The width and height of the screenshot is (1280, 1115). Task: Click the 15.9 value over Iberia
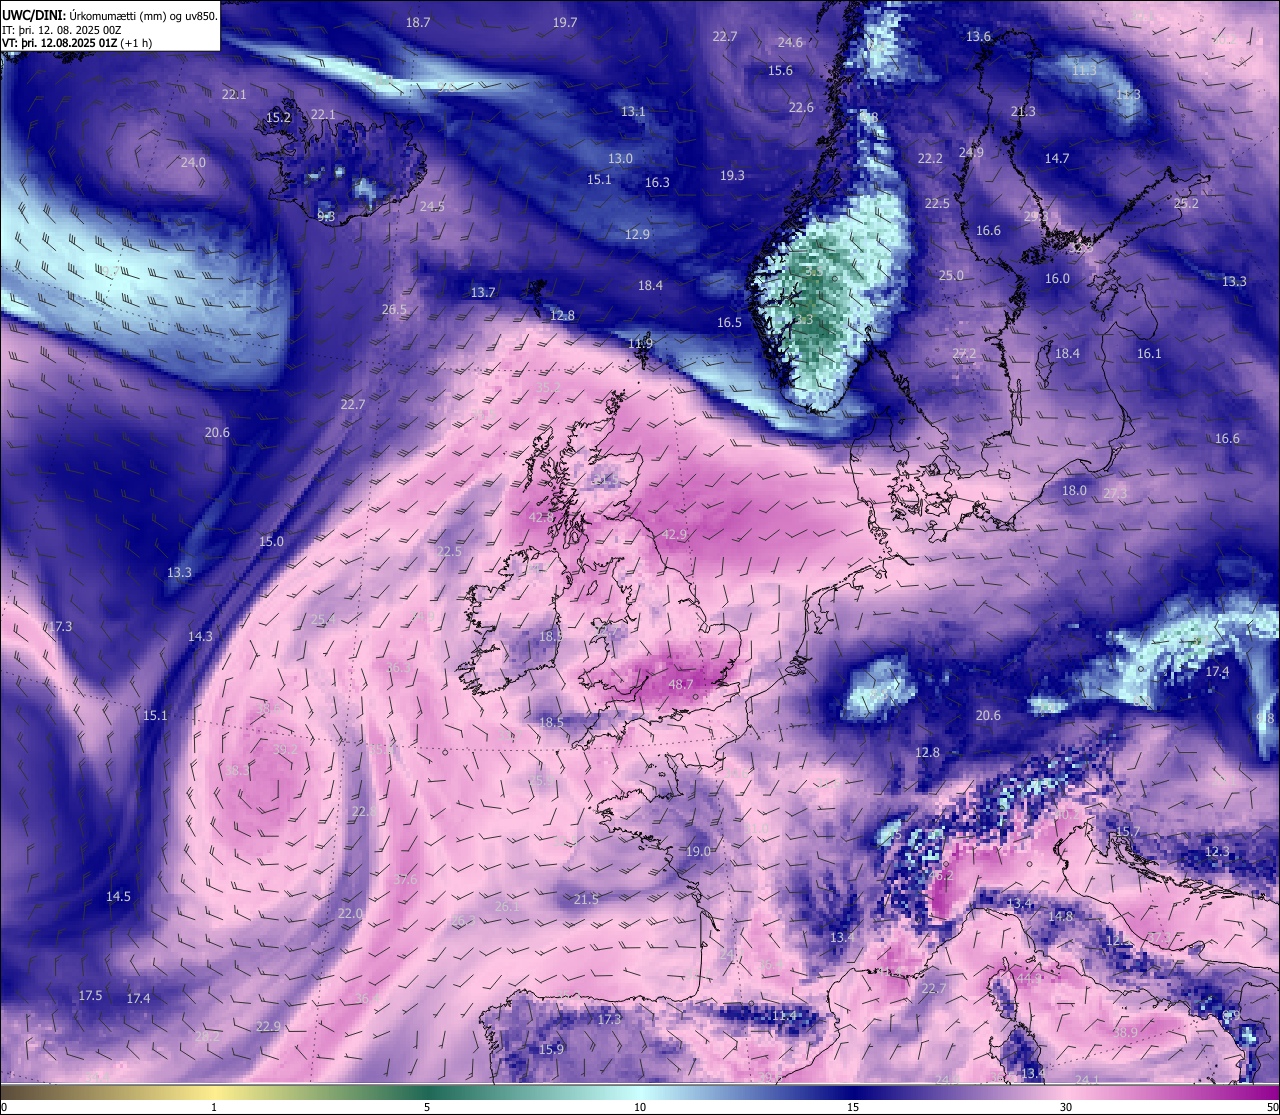[551, 1049]
